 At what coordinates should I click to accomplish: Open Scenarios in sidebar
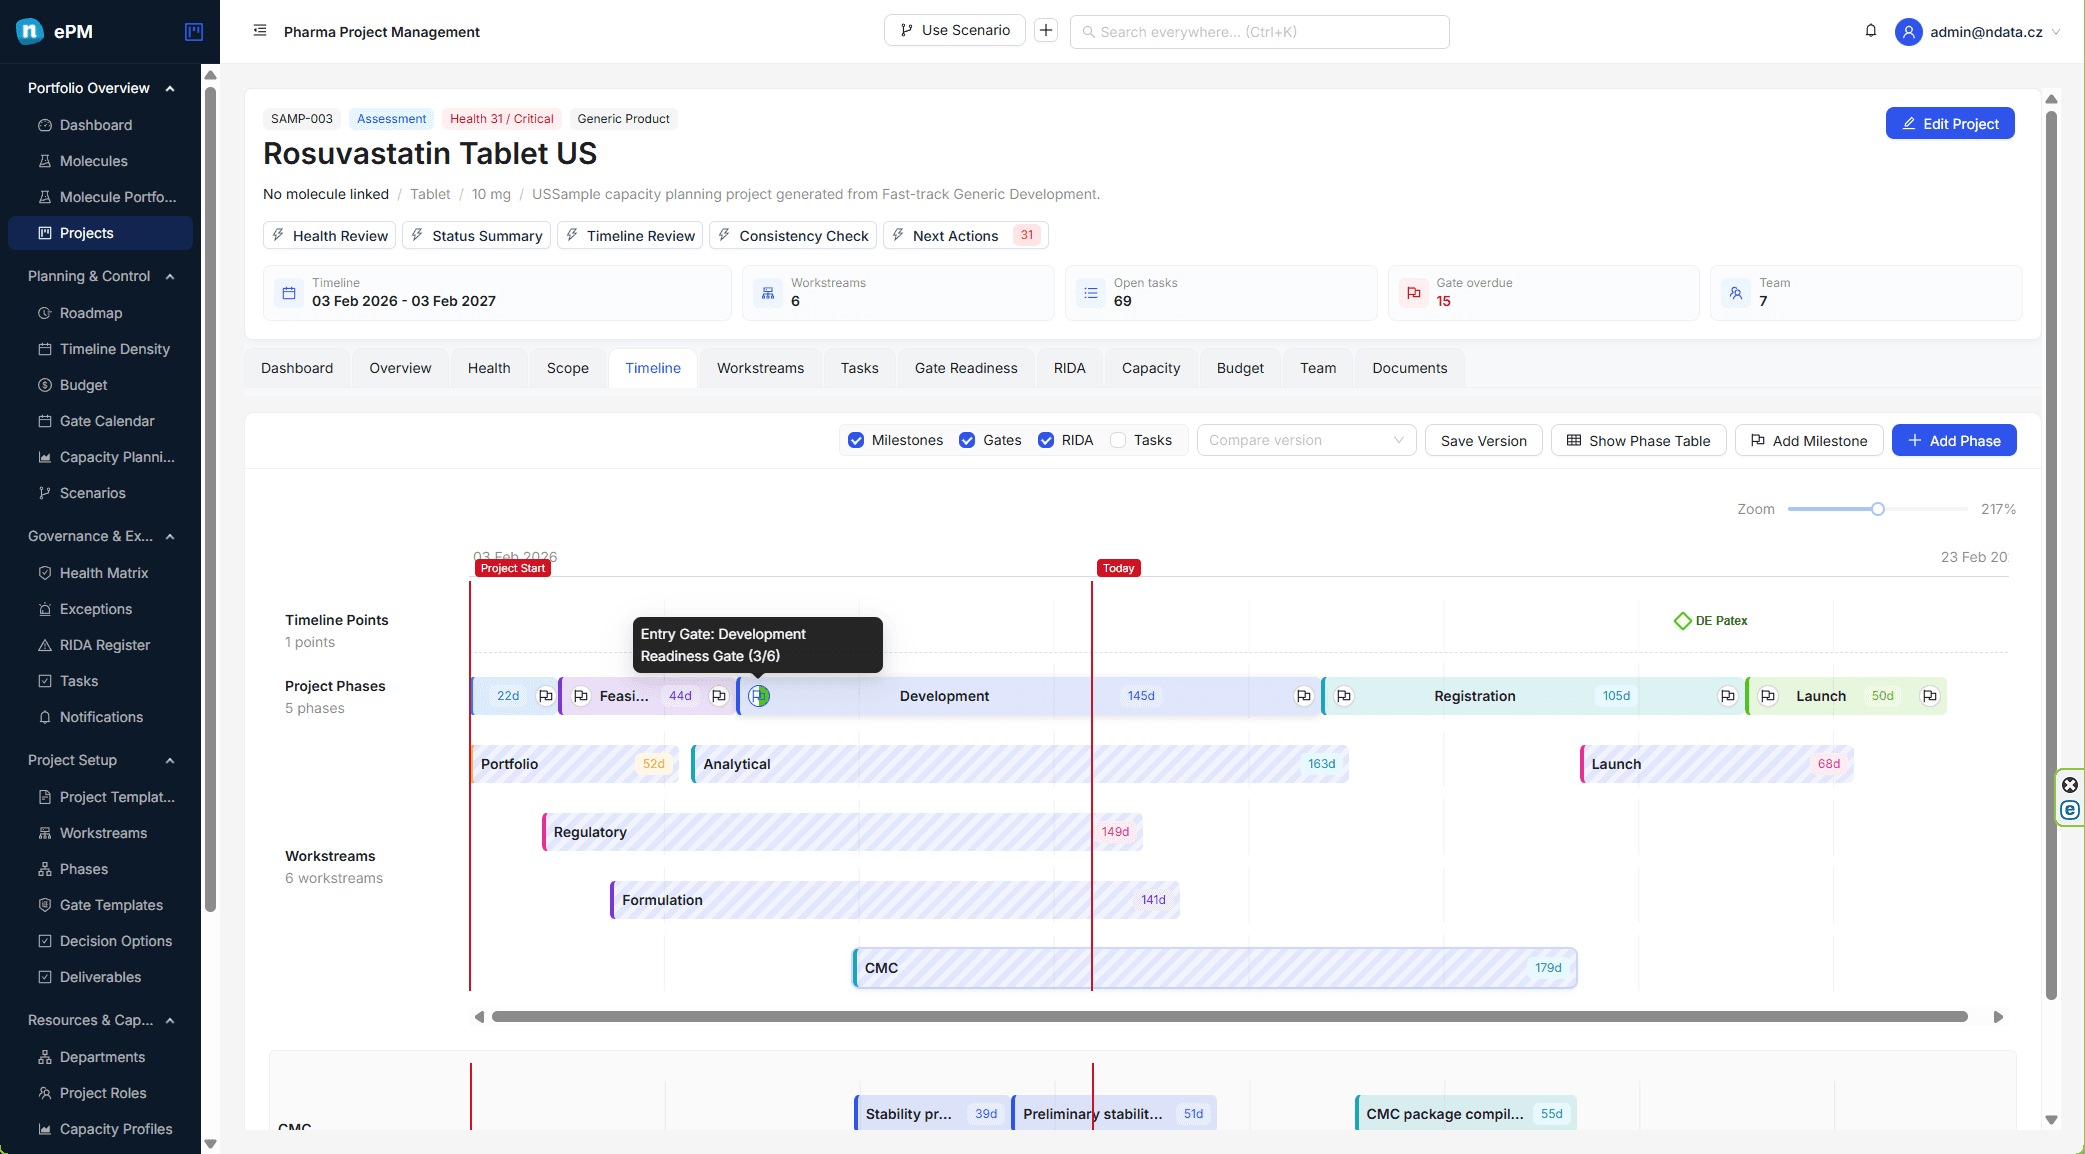[92, 493]
